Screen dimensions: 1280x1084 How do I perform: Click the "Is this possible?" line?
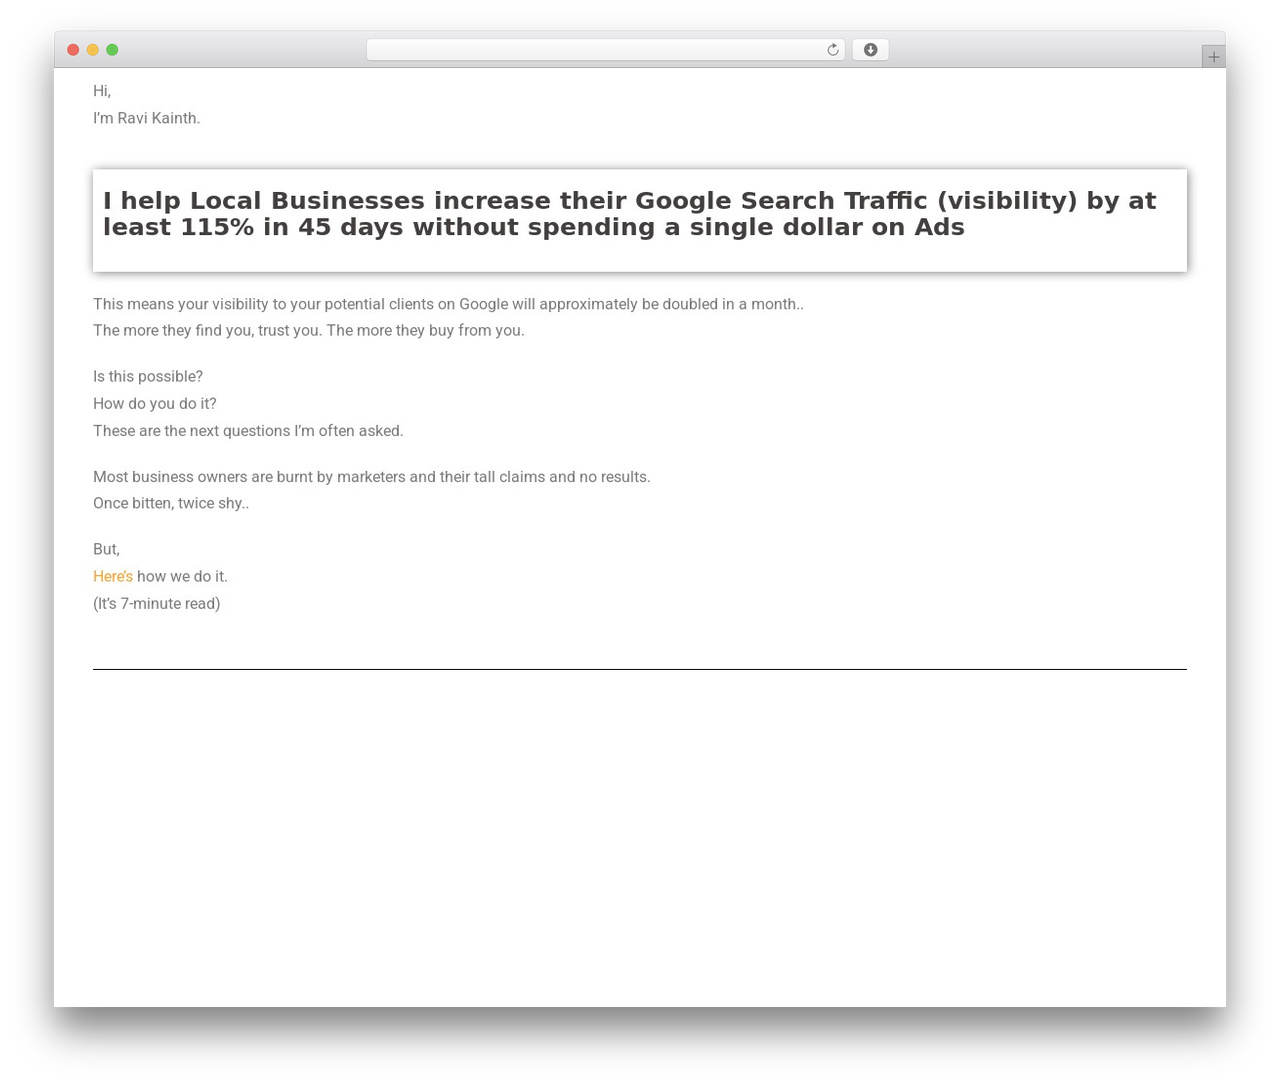click(148, 377)
